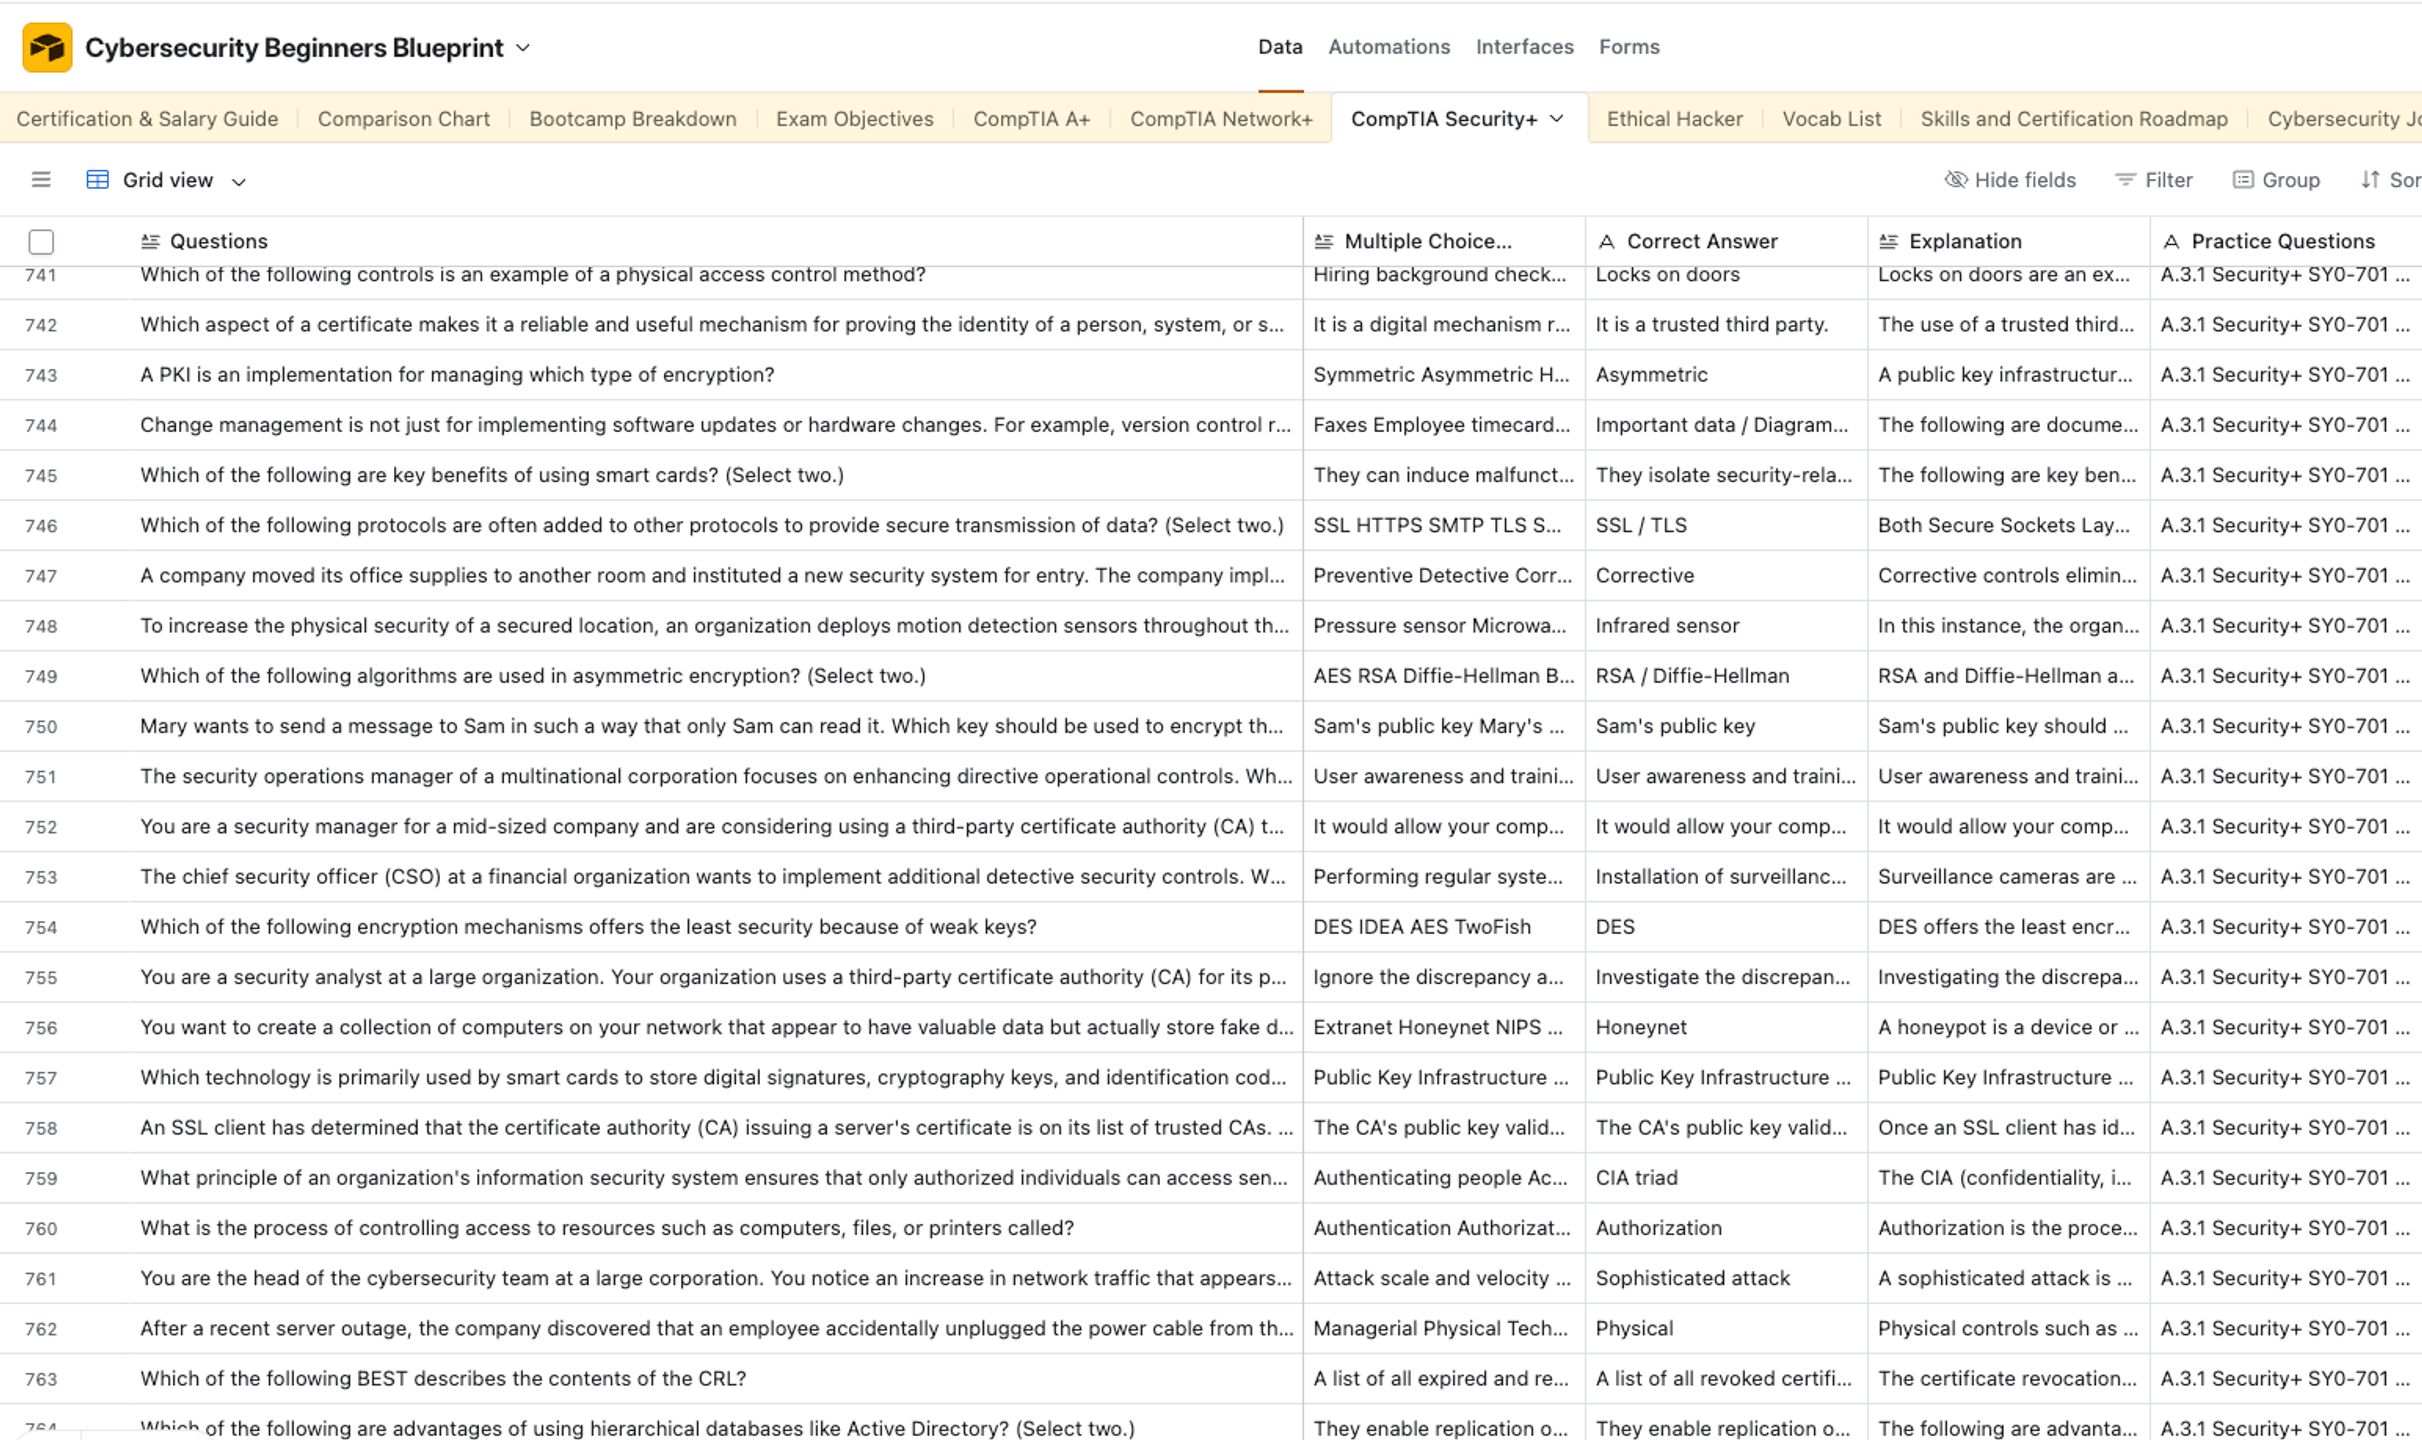Click 'Corrective controls elimin...' explanation cell
The width and height of the screenshot is (2422, 1440).
point(2008,576)
